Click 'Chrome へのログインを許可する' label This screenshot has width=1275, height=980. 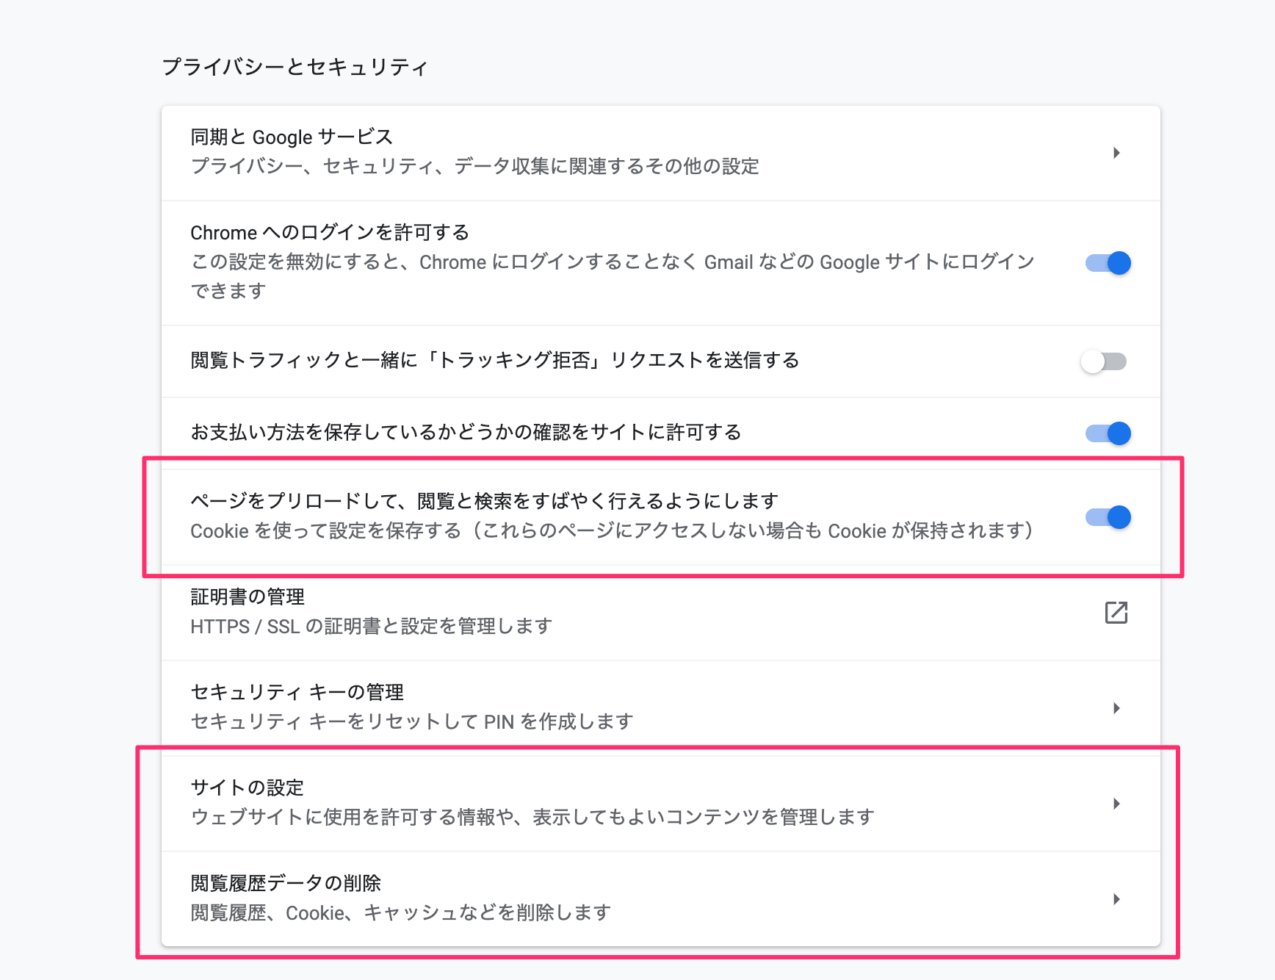329,232
